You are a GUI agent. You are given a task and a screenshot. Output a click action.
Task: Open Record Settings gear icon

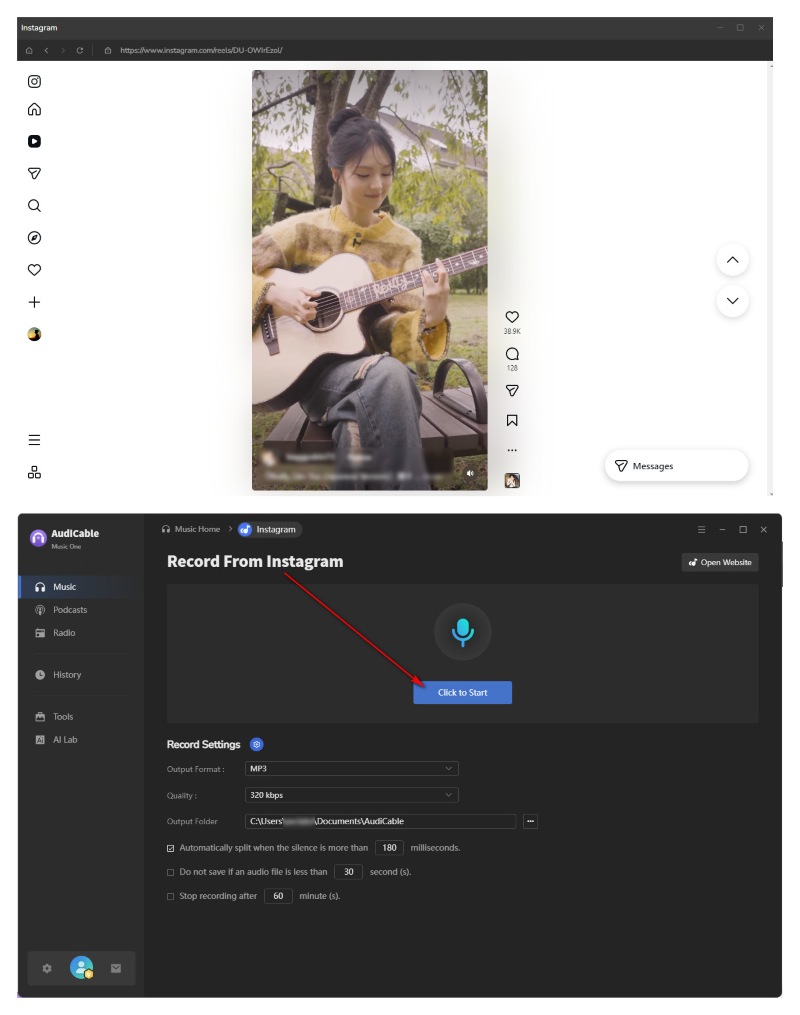(x=257, y=745)
